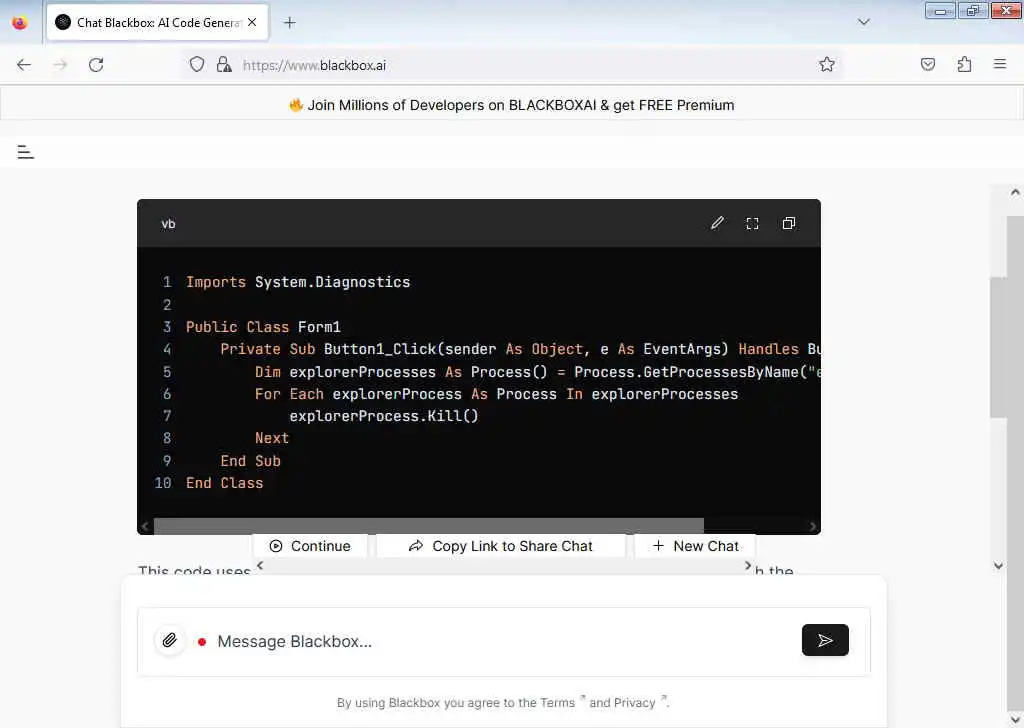Click the For Each explorerProcess line

[496, 394]
